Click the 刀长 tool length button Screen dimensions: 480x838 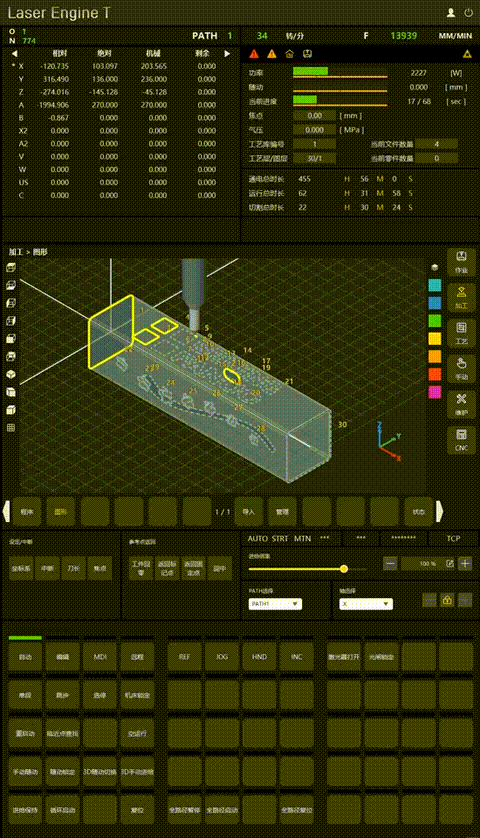[x=73, y=569]
